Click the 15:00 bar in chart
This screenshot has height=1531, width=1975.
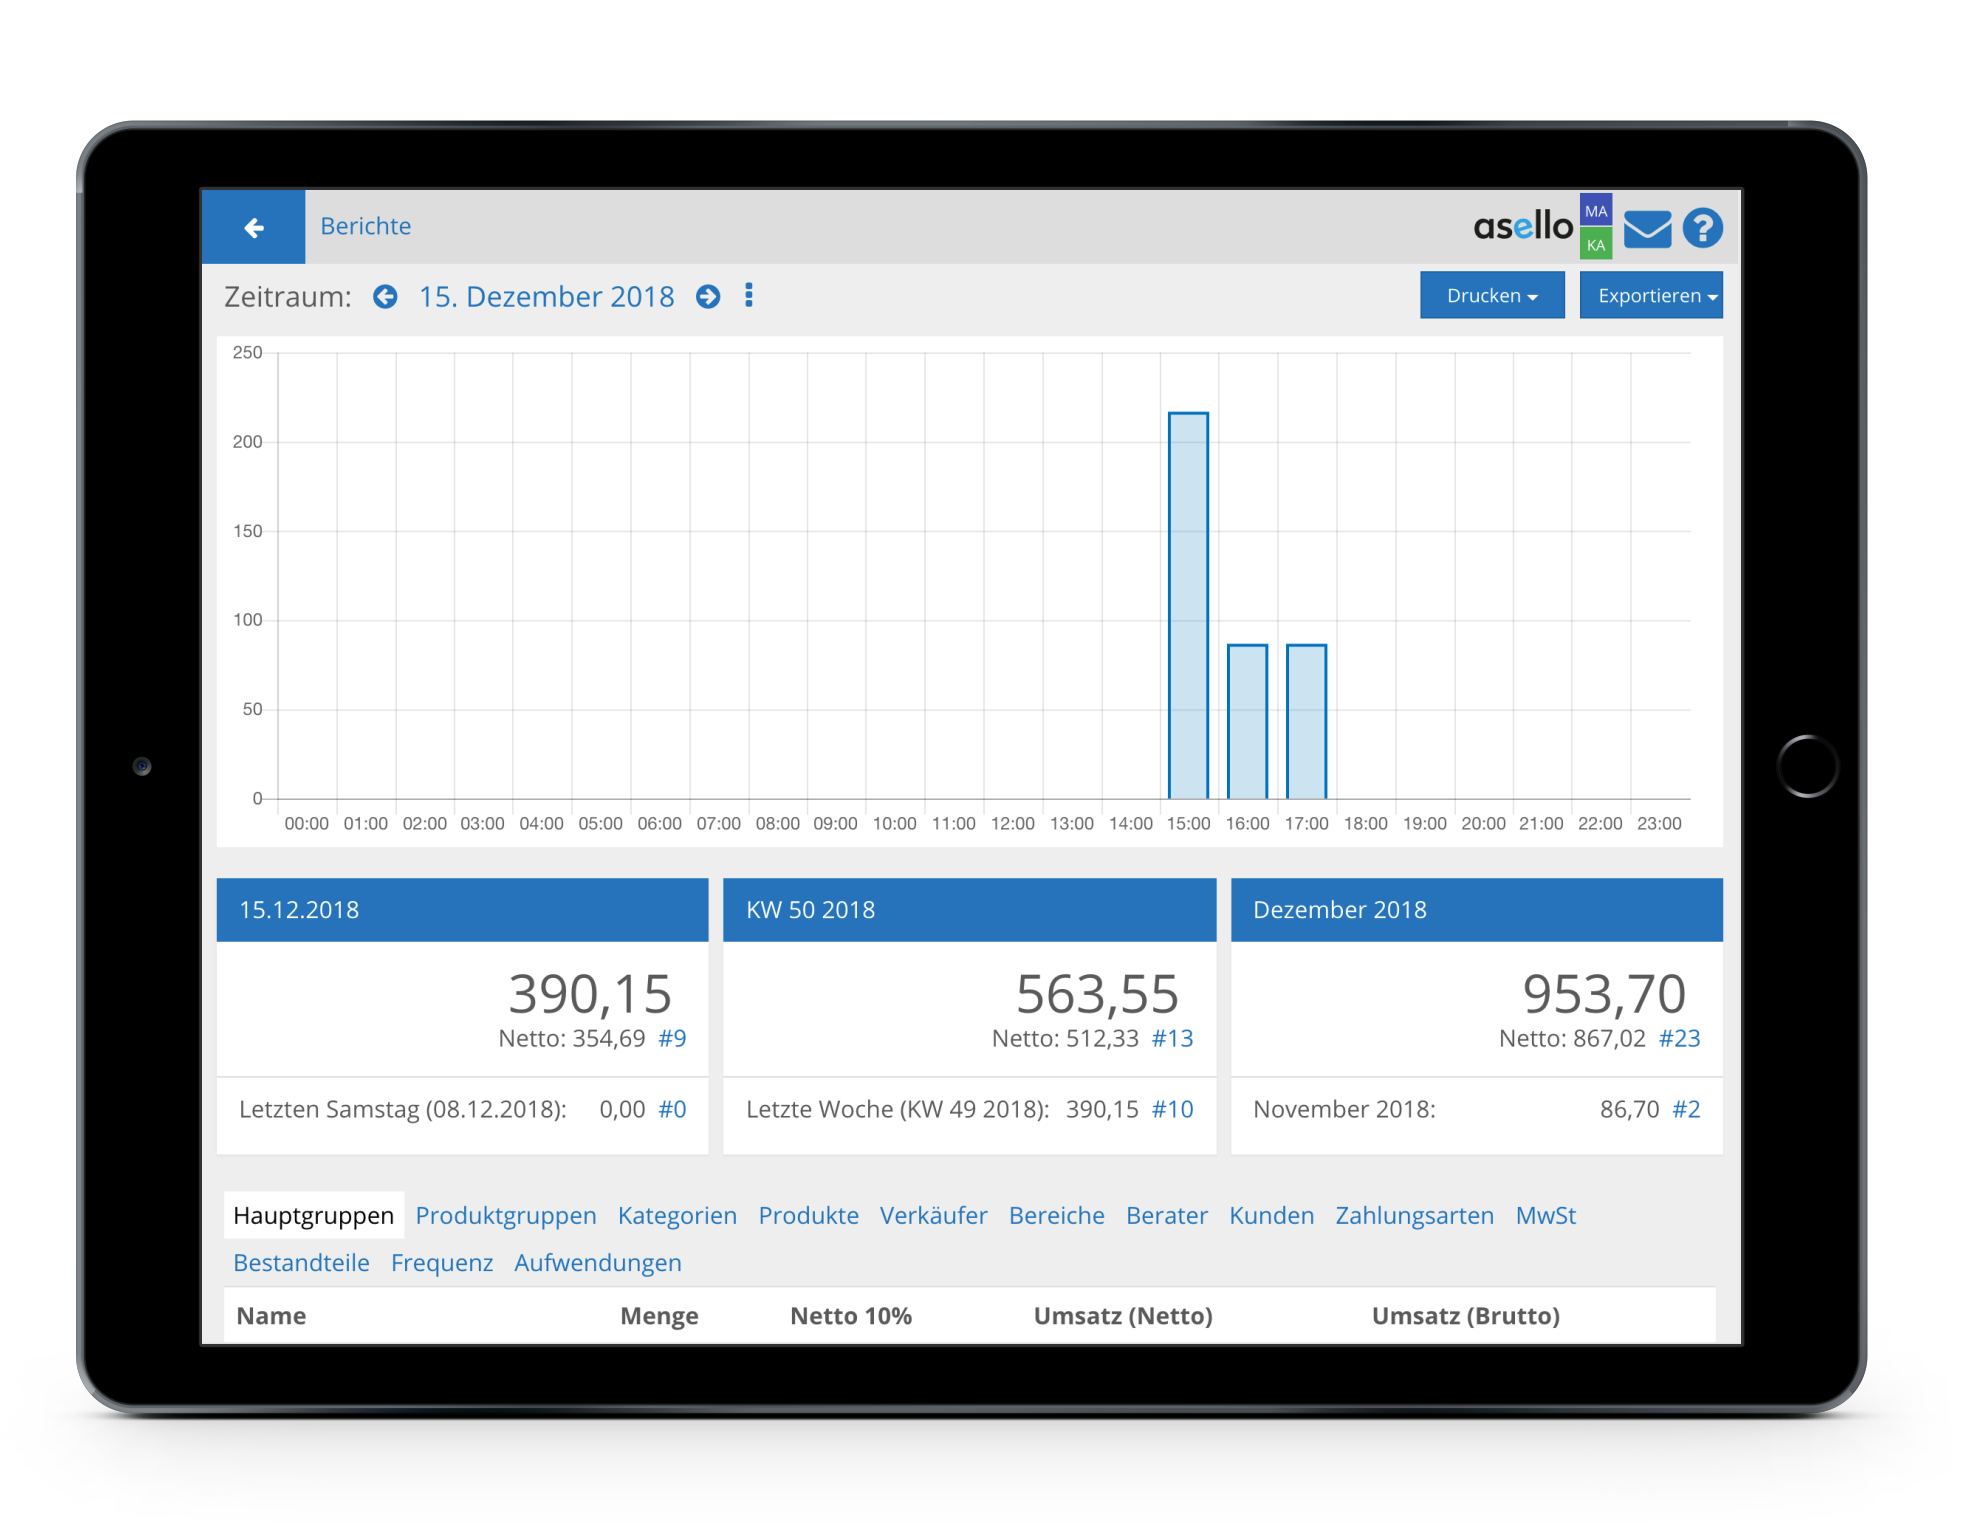coord(1188,606)
